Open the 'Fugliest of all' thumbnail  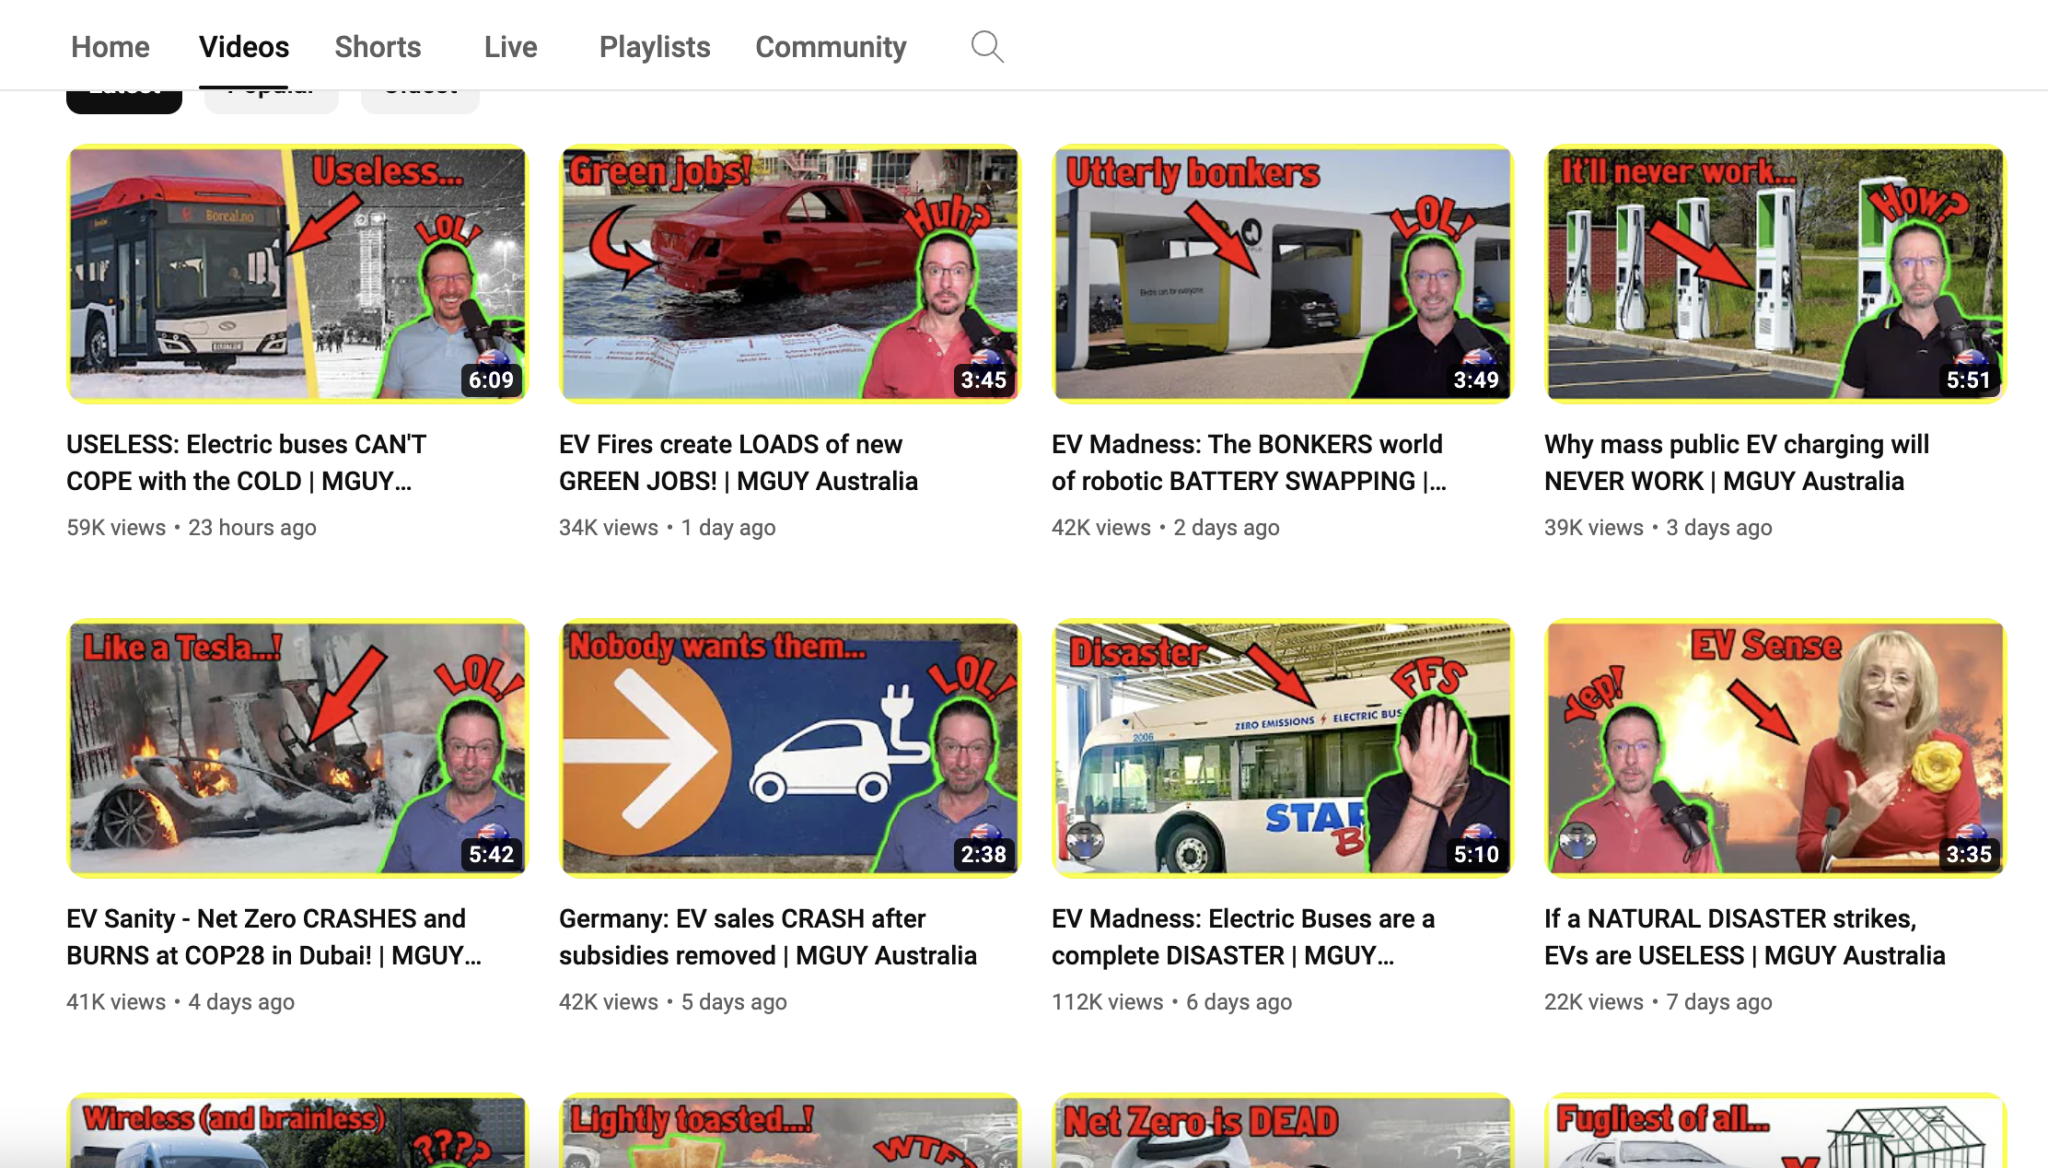point(1775,1131)
